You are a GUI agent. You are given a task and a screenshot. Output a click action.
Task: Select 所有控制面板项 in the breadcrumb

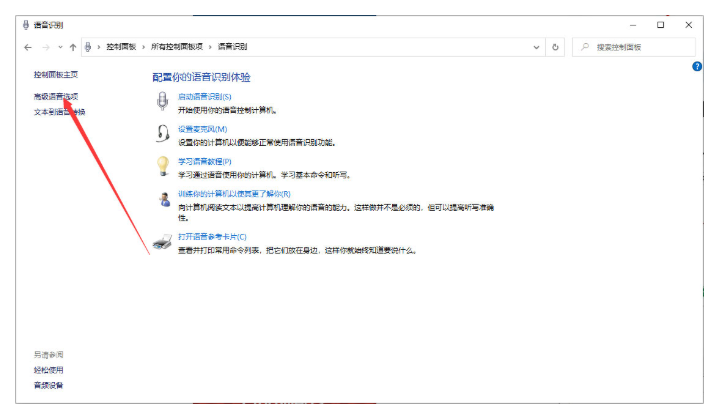(x=177, y=47)
